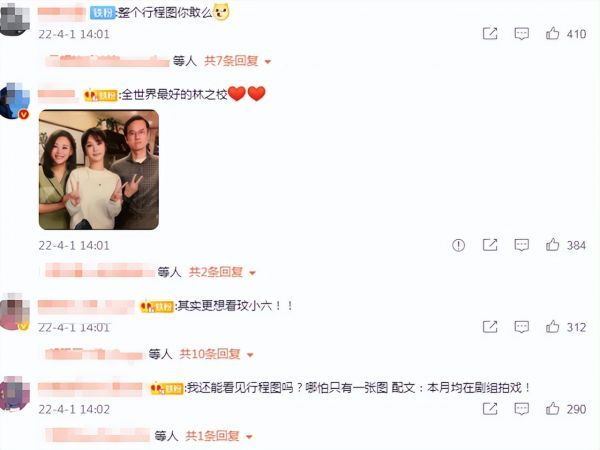Repost the comment with 312 likes
600x450 pixels.
tap(490, 327)
